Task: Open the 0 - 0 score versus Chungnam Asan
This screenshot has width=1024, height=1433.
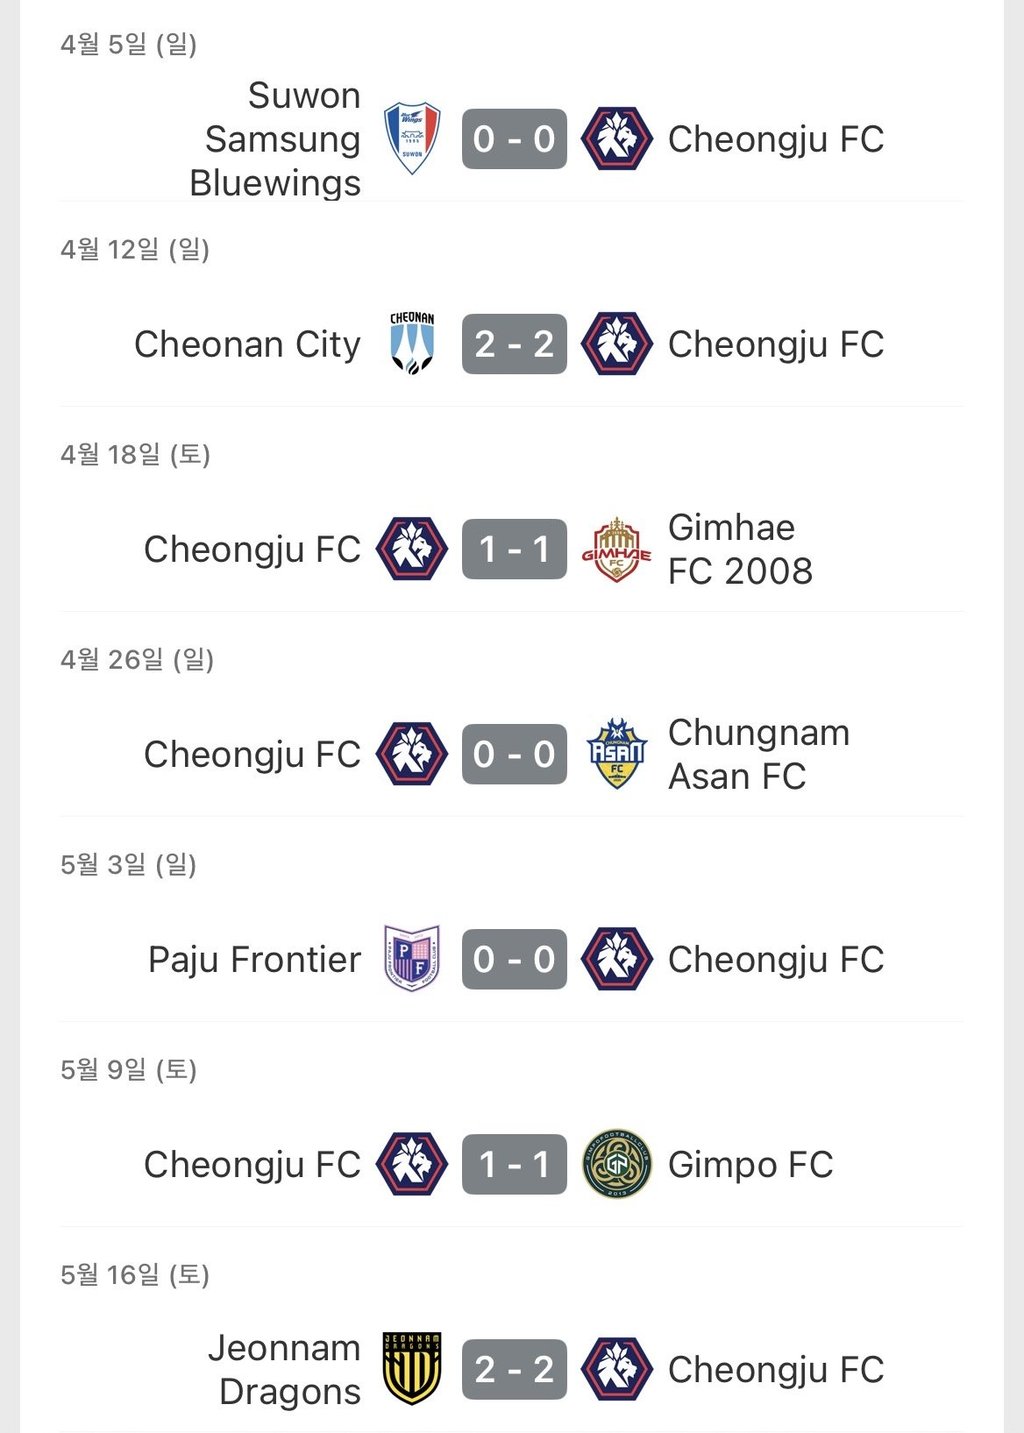Action: coord(514,754)
